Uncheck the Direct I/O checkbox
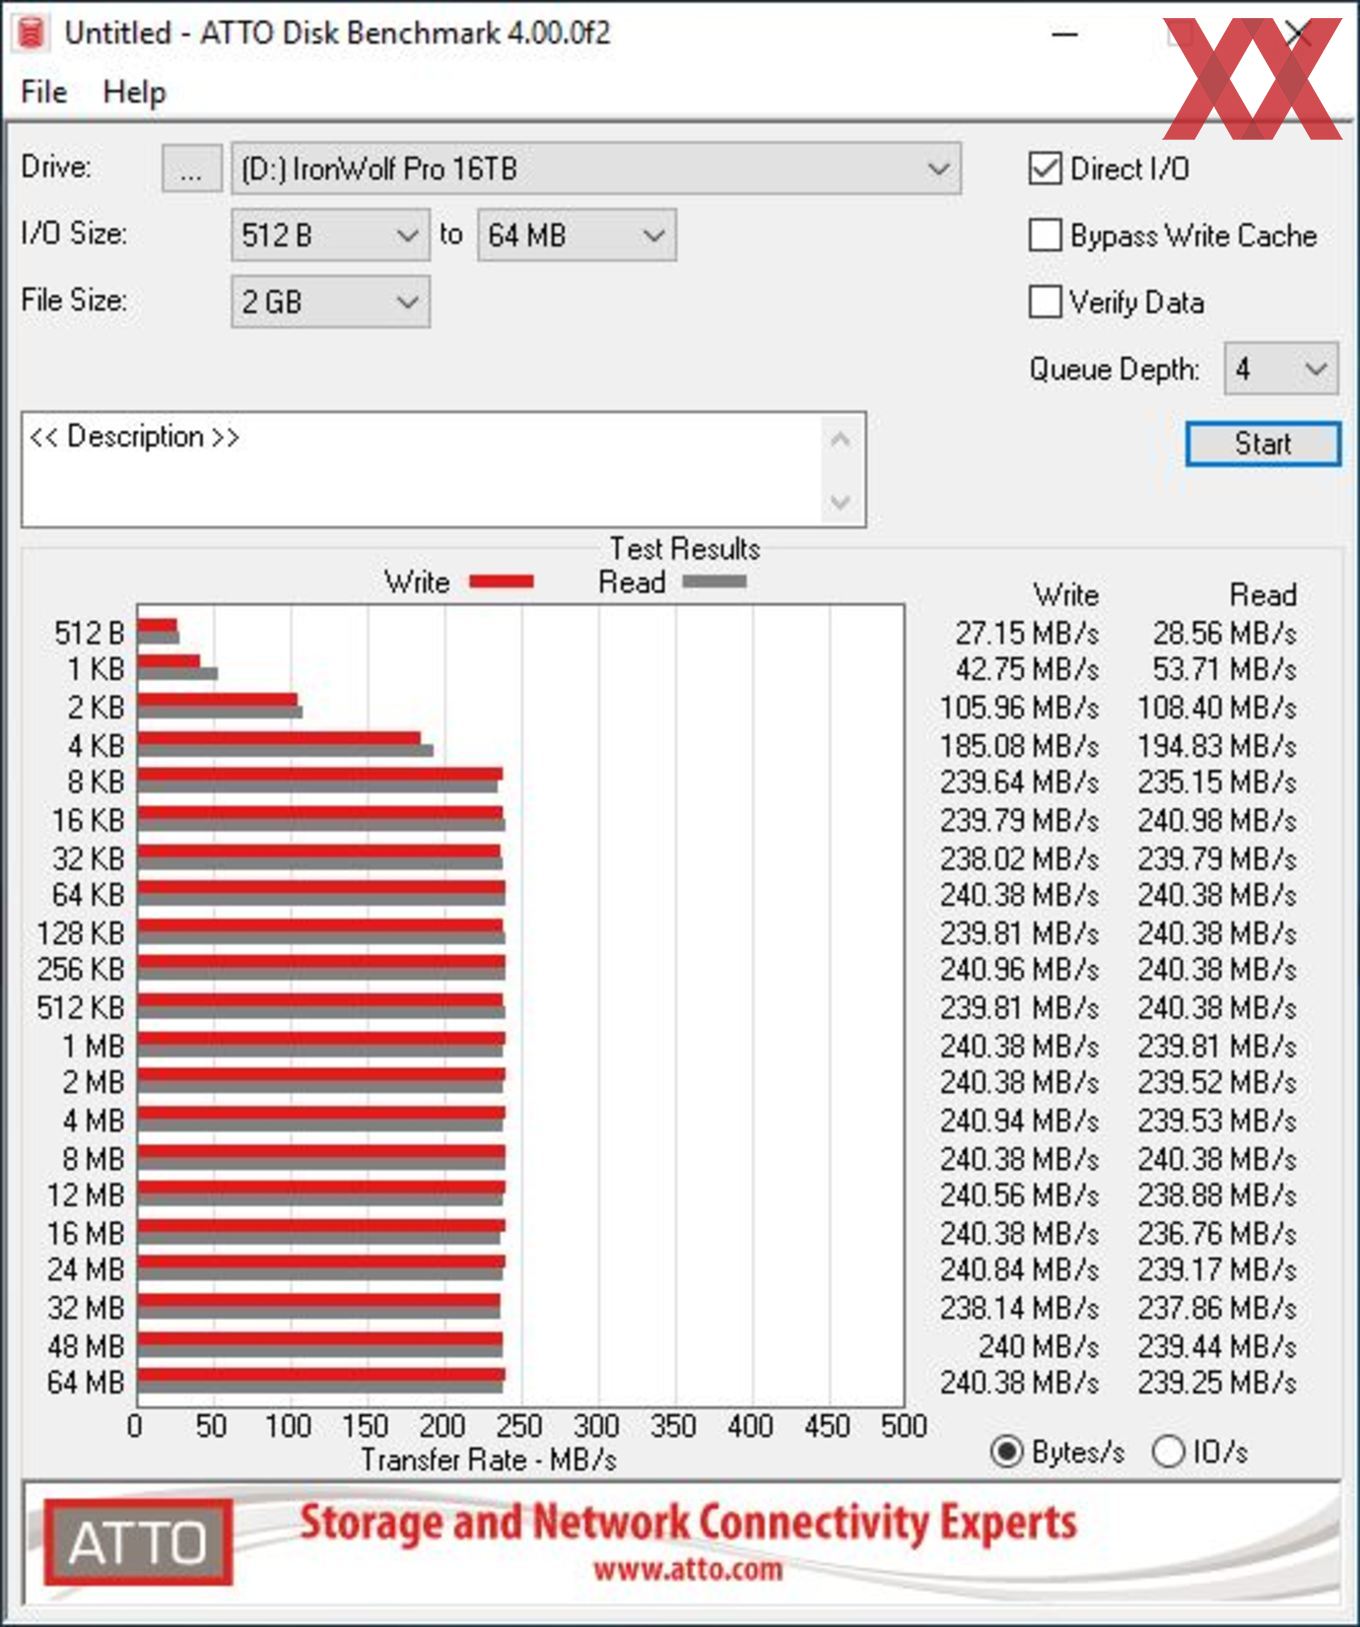The image size is (1360, 1627). click(1045, 169)
